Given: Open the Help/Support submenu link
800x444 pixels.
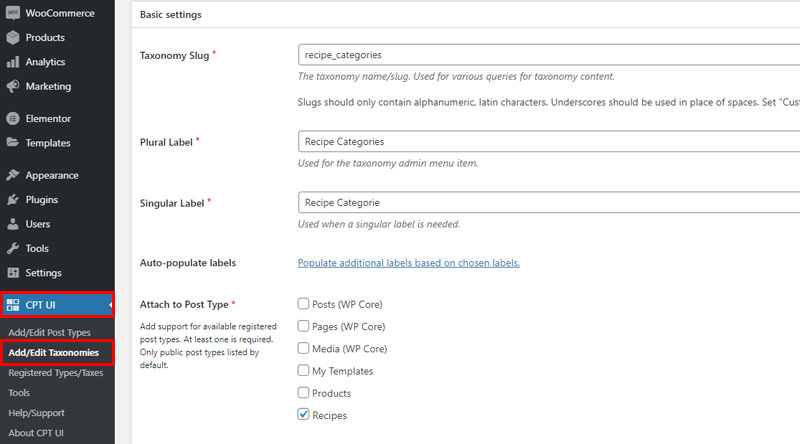Looking at the screenshot, I should point(36,413).
